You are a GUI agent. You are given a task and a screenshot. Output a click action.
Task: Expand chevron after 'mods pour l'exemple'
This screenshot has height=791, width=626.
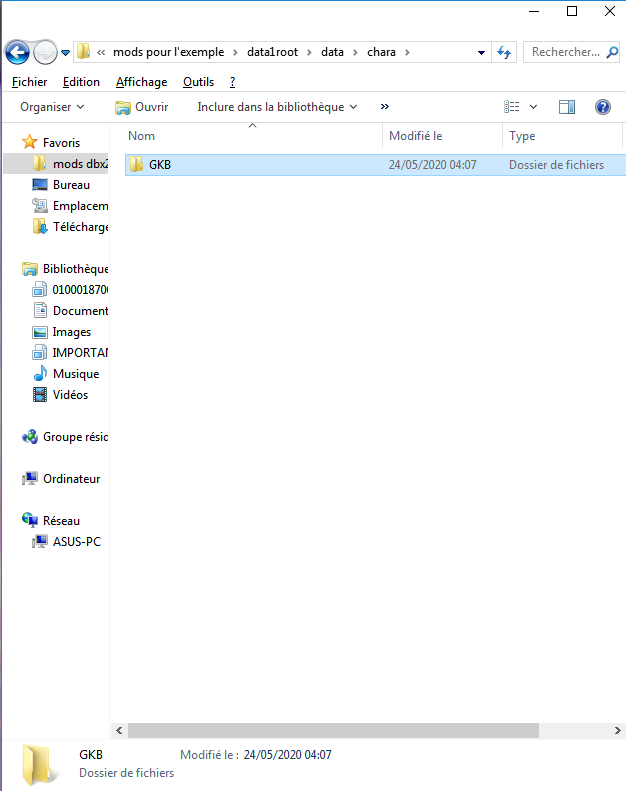tap(235, 52)
